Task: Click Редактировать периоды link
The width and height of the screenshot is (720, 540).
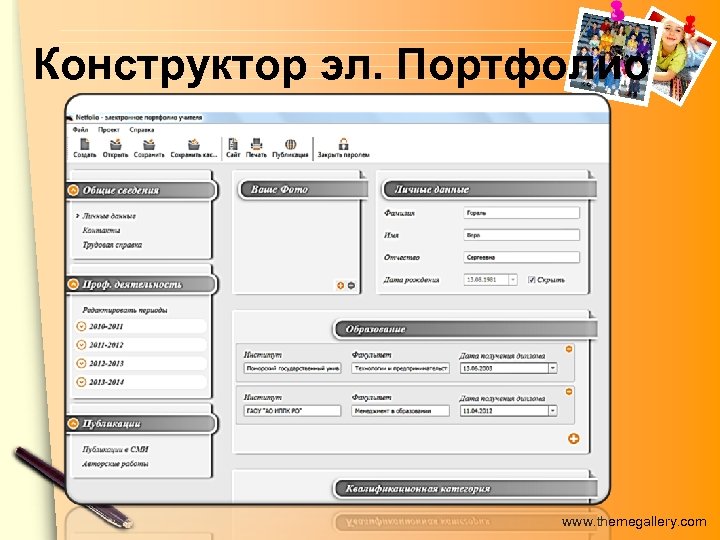Action: [x=124, y=310]
